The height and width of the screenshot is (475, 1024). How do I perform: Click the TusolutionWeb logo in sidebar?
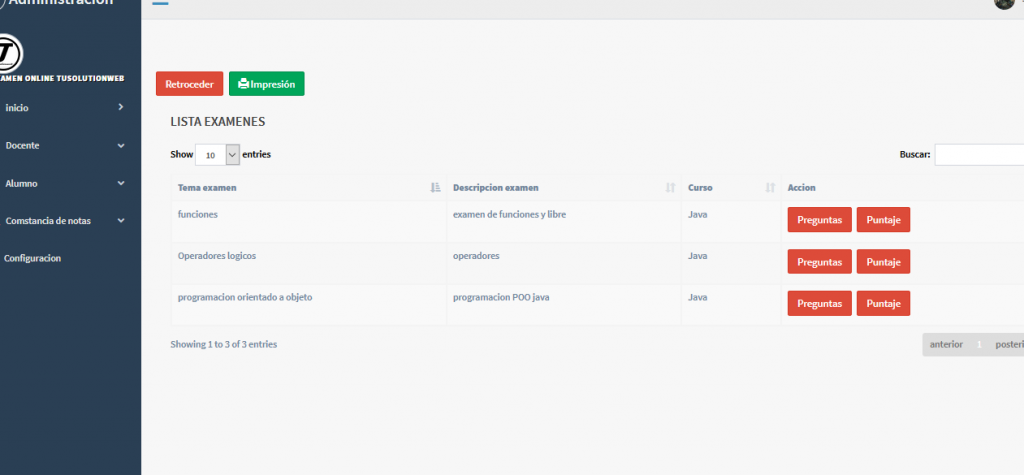tap(11, 52)
